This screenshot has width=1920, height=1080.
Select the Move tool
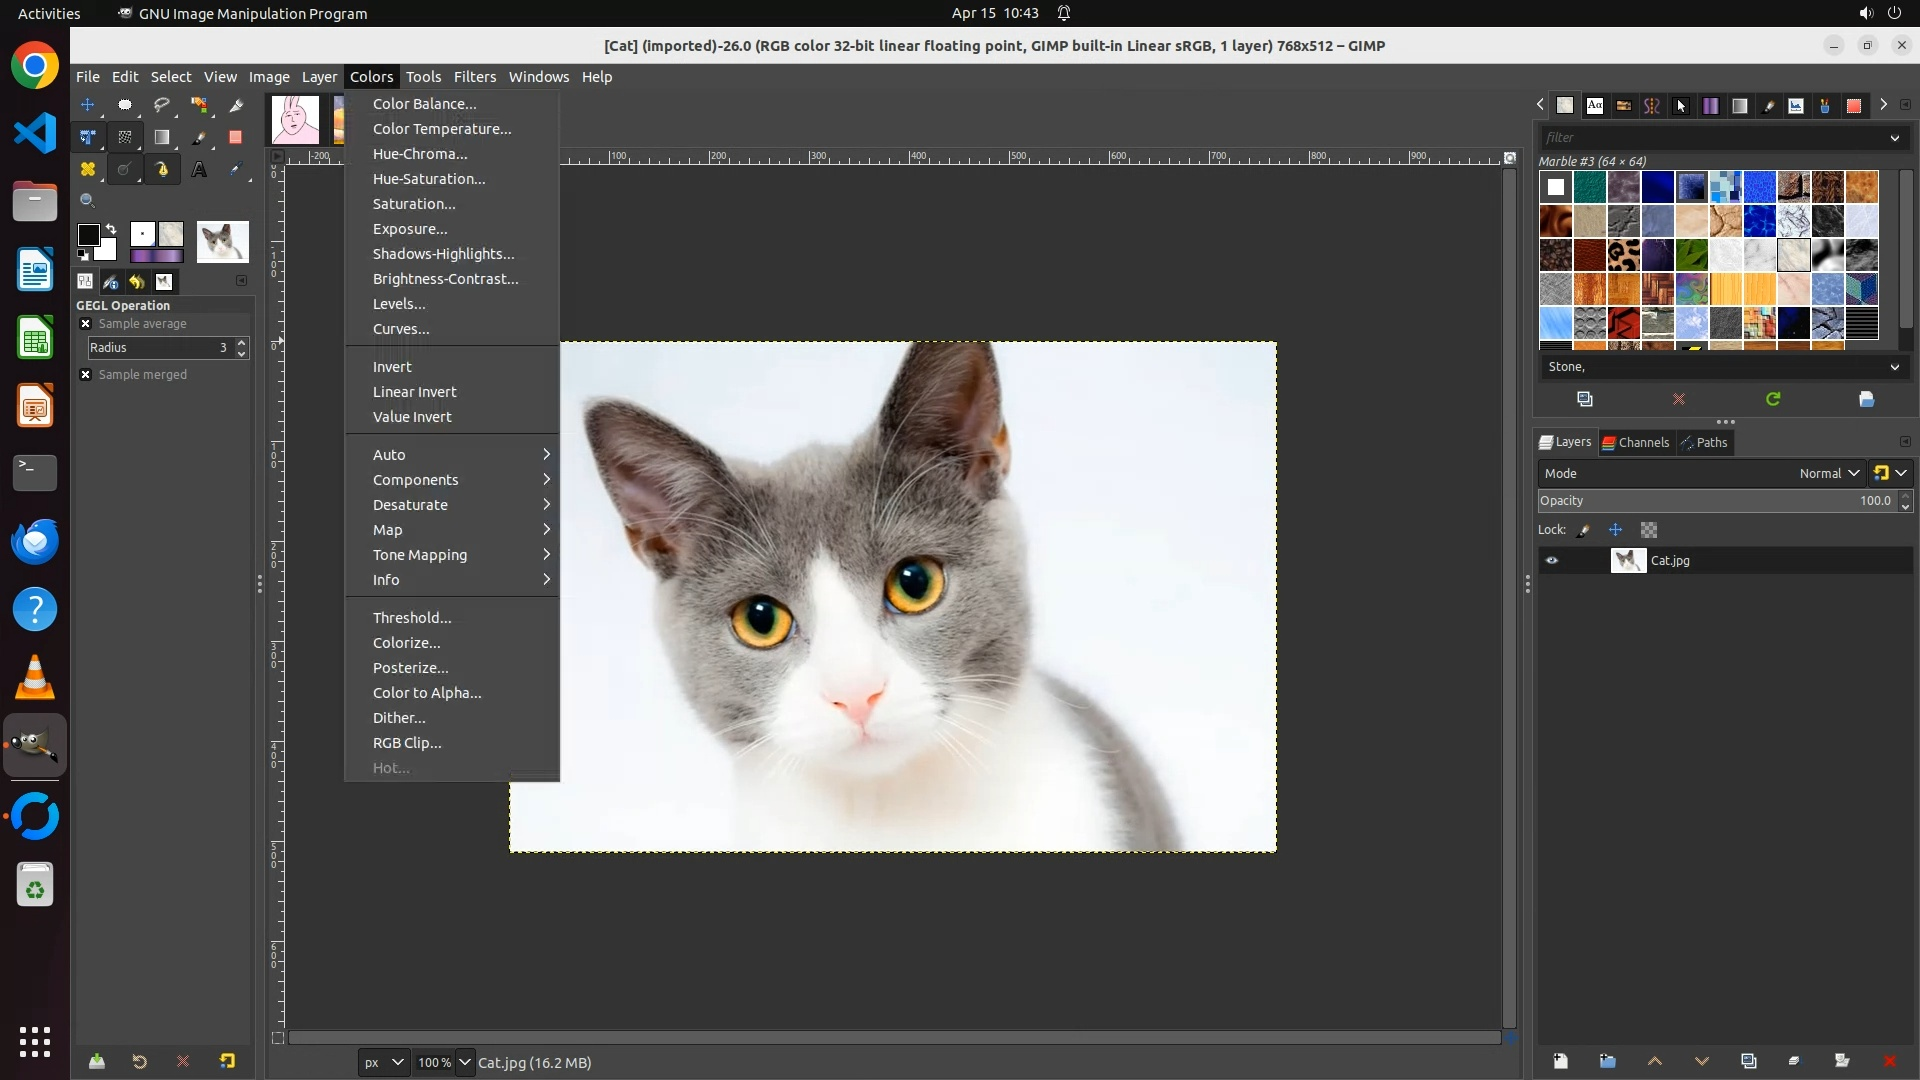coord(88,105)
